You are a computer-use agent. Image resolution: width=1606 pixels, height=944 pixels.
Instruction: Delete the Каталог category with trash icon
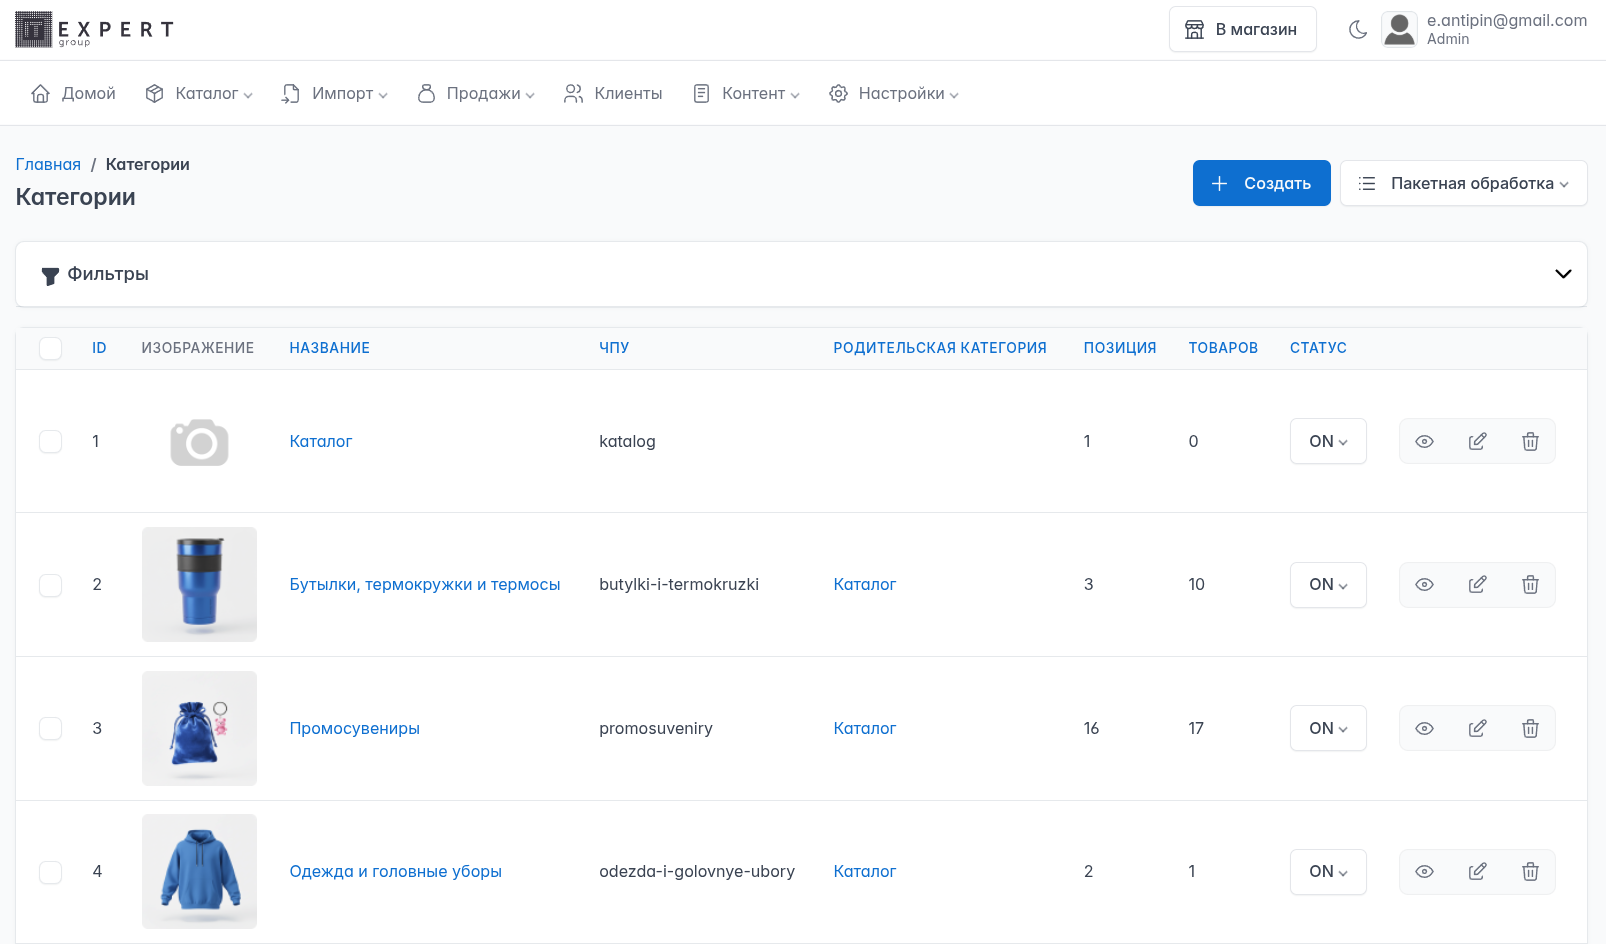[x=1529, y=441]
